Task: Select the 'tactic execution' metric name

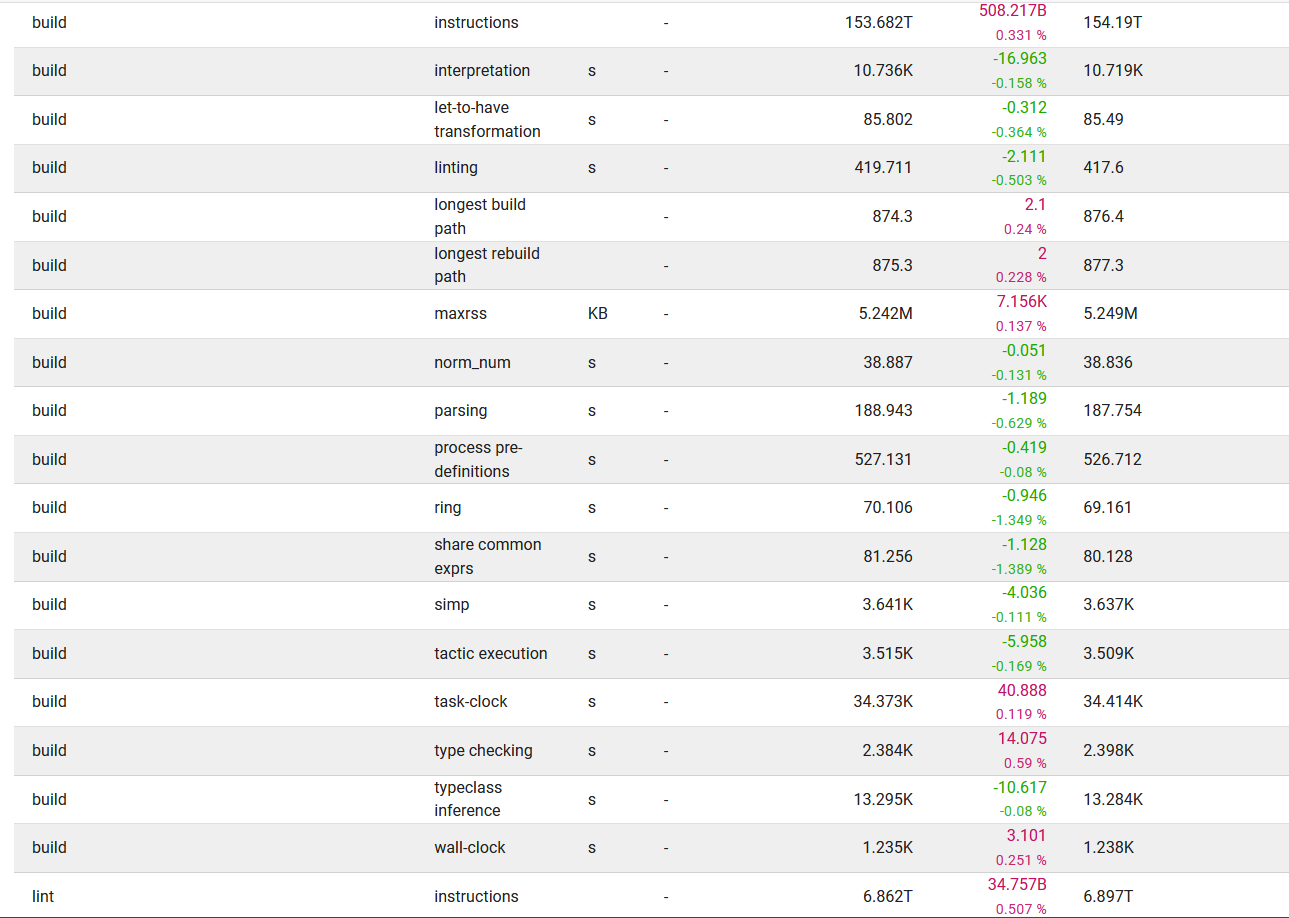Action: 491,654
